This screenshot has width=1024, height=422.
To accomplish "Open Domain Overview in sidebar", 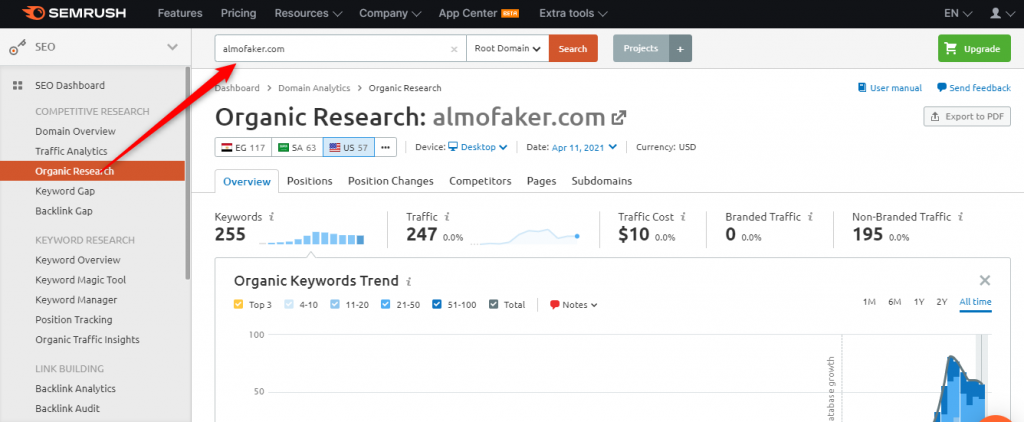I will click(x=75, y=131).
